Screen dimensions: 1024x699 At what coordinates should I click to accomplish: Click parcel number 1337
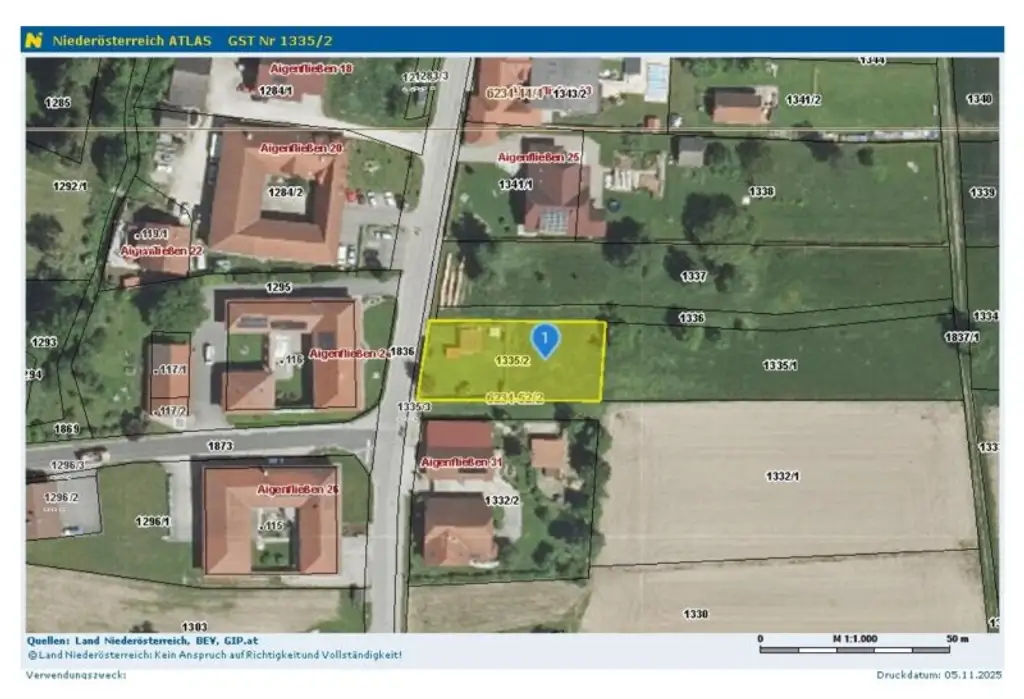tap(693, 276)
